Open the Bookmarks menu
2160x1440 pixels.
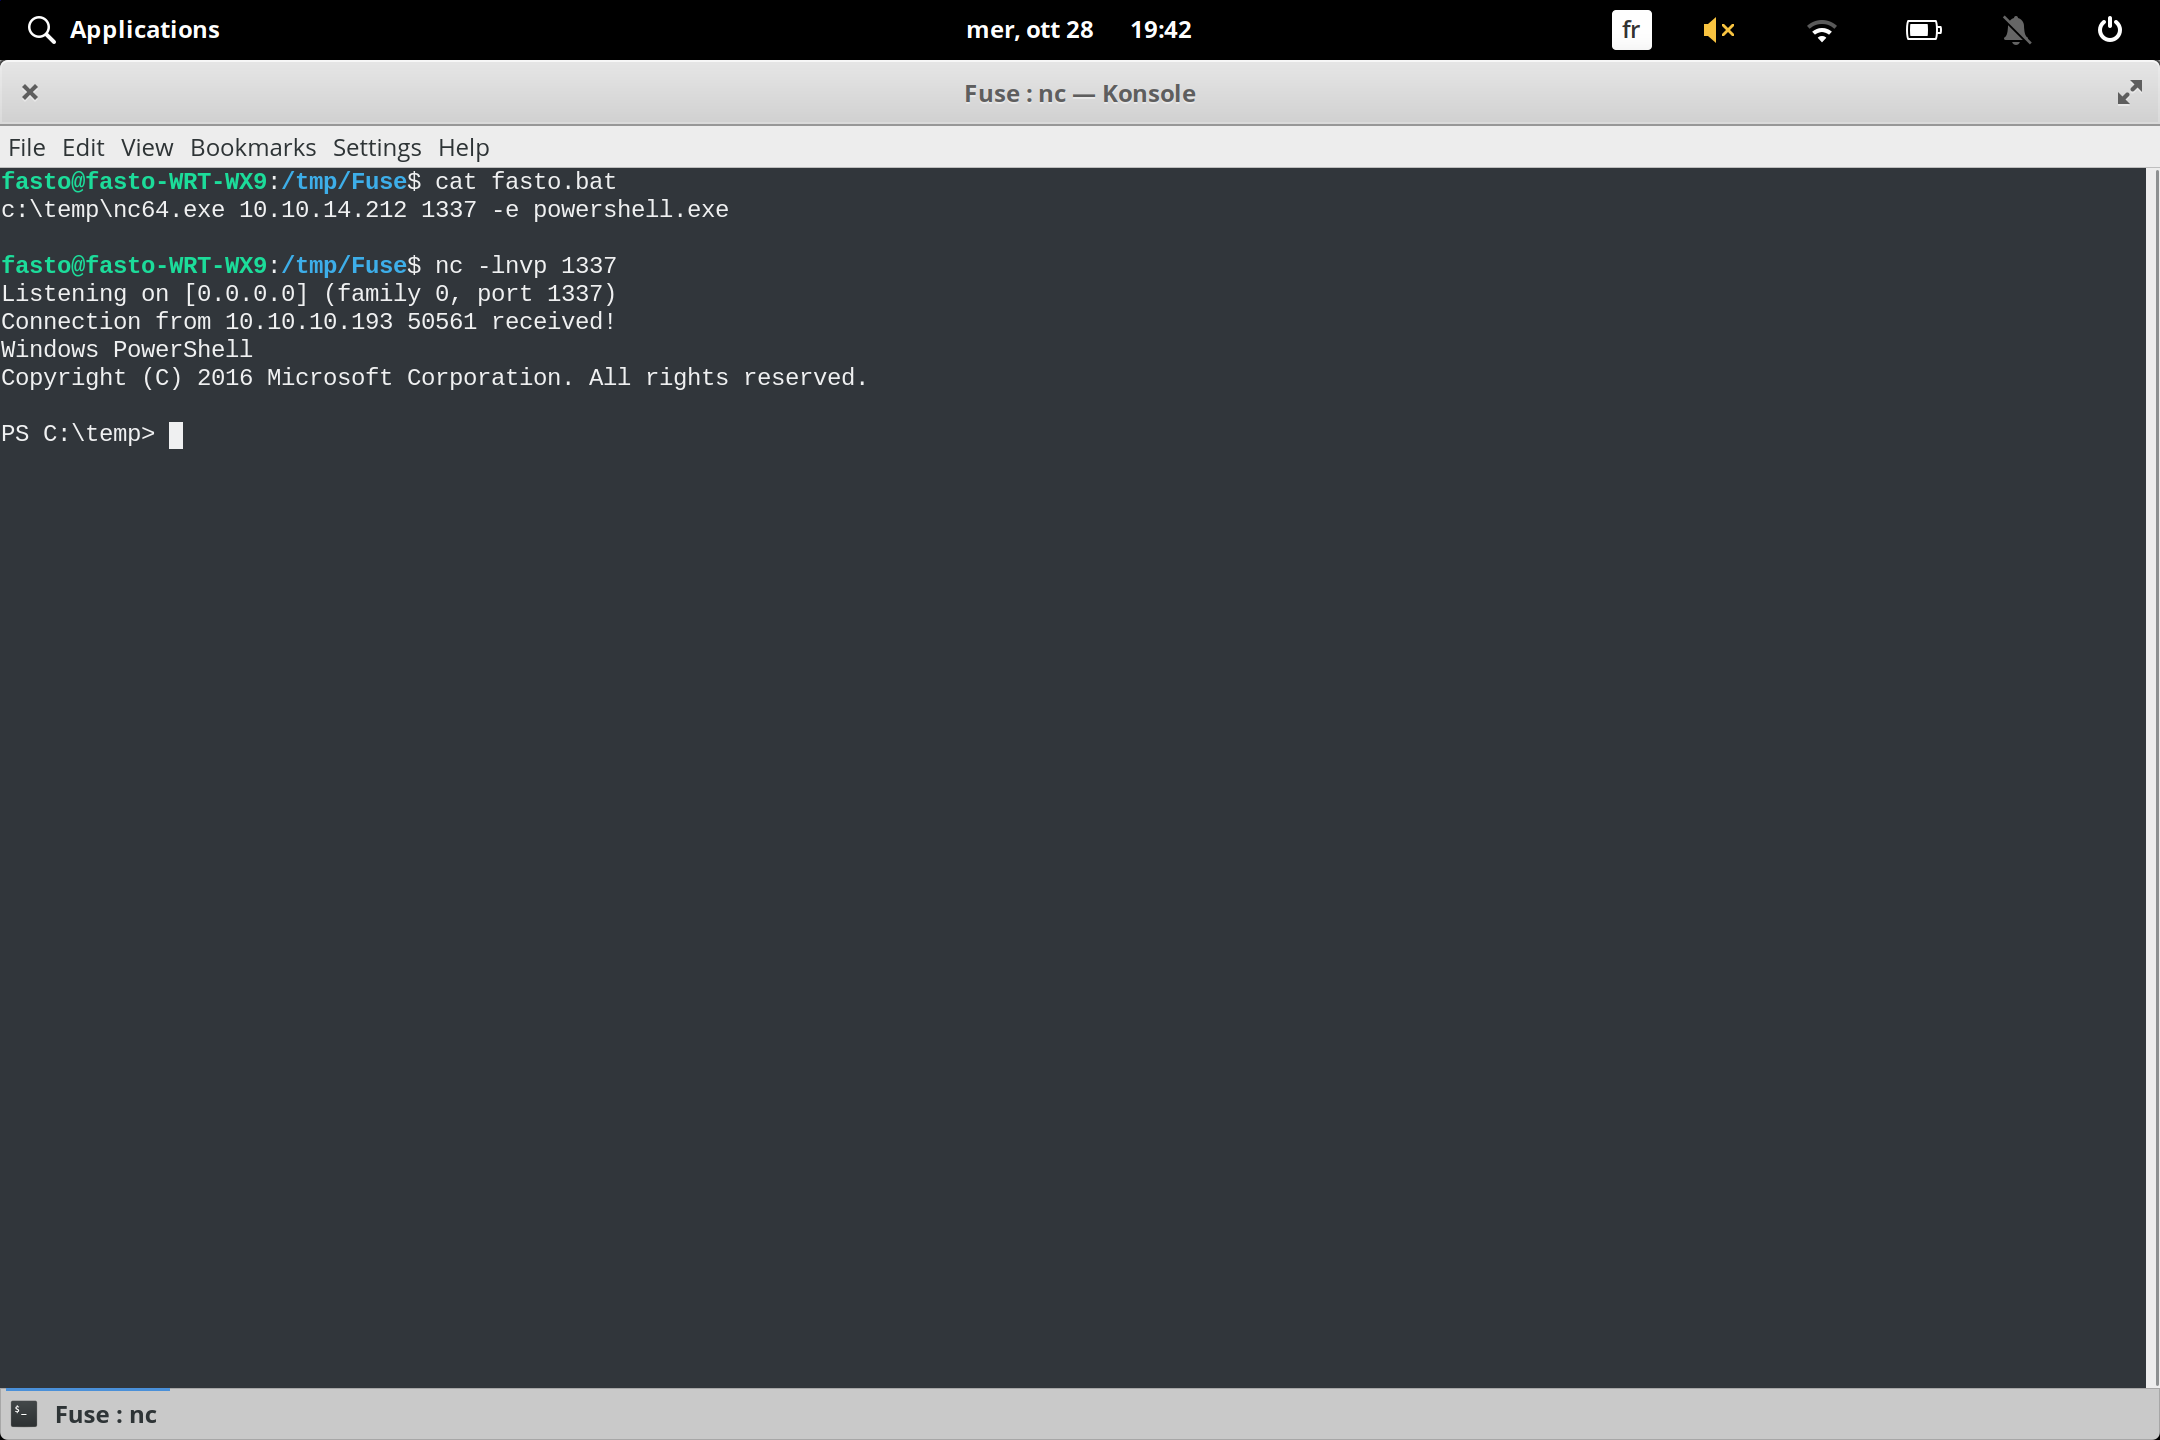point(252,147)
